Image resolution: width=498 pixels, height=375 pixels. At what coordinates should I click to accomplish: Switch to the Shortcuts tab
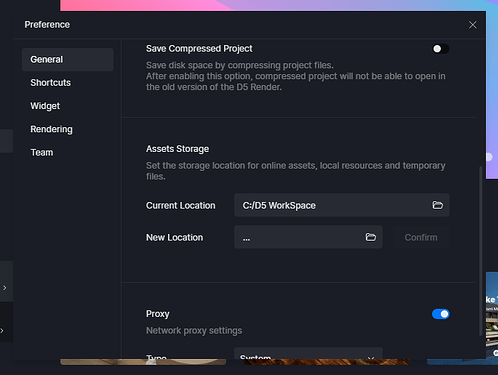click(x=50, y=83)
